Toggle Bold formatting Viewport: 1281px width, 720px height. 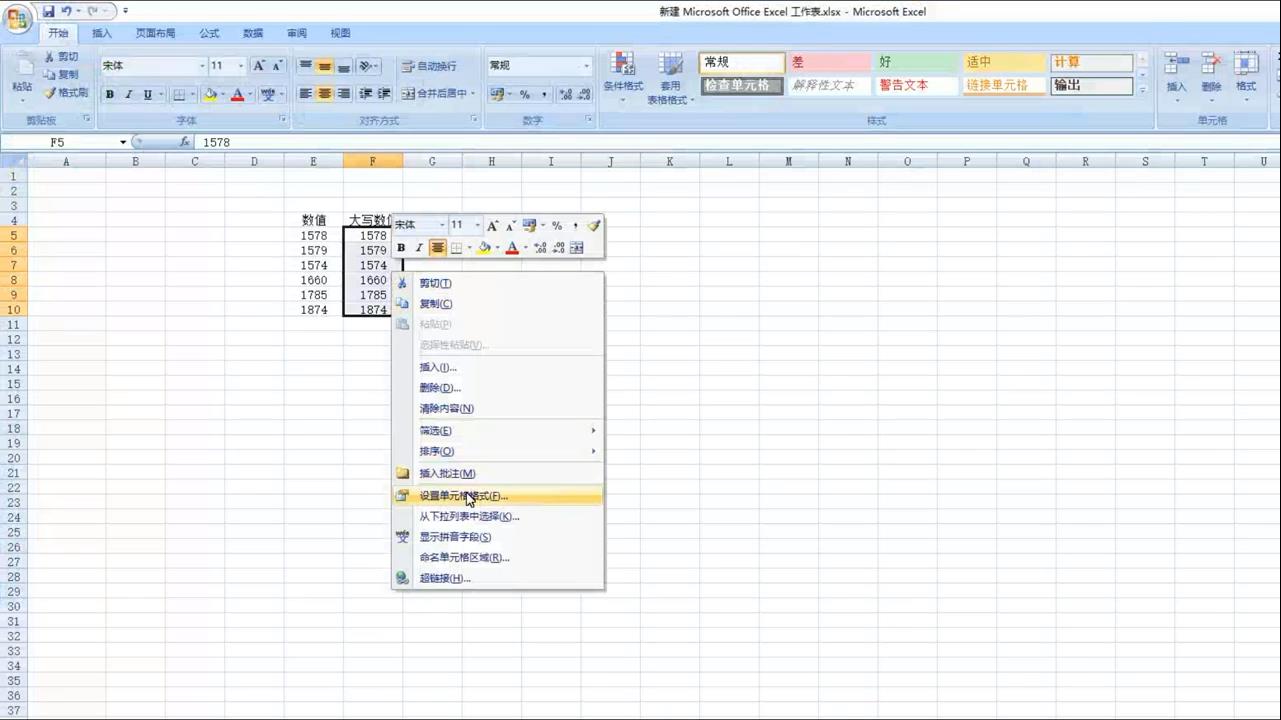[x=110, y=94]
